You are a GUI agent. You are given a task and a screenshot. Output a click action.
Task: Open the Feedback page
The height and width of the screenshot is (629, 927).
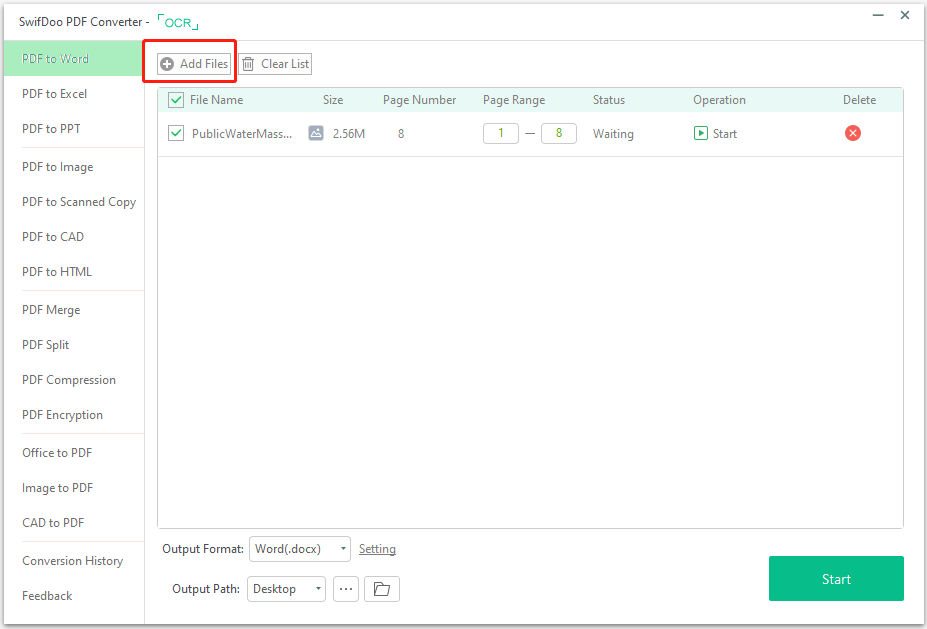(47, 595)
